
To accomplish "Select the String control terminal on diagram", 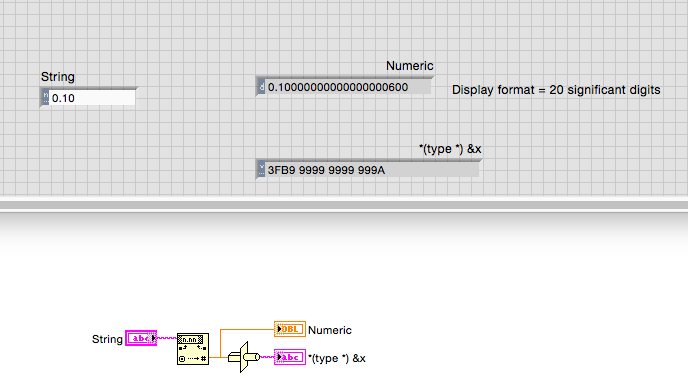I will 141,338.
